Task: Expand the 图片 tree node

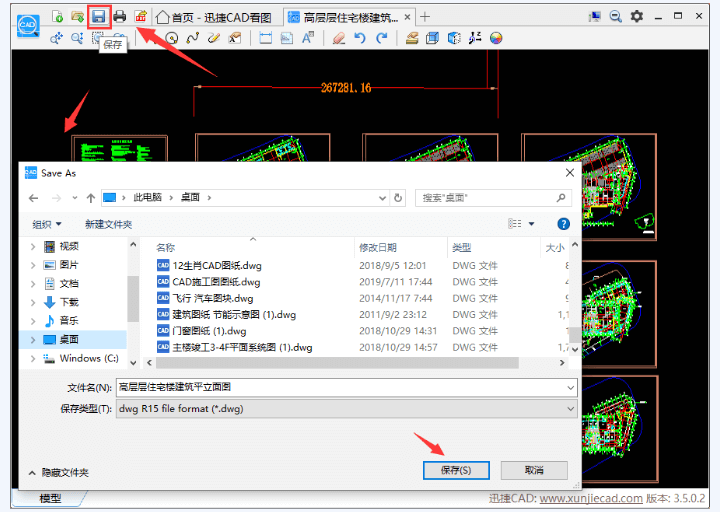Action: pos(33,265)
